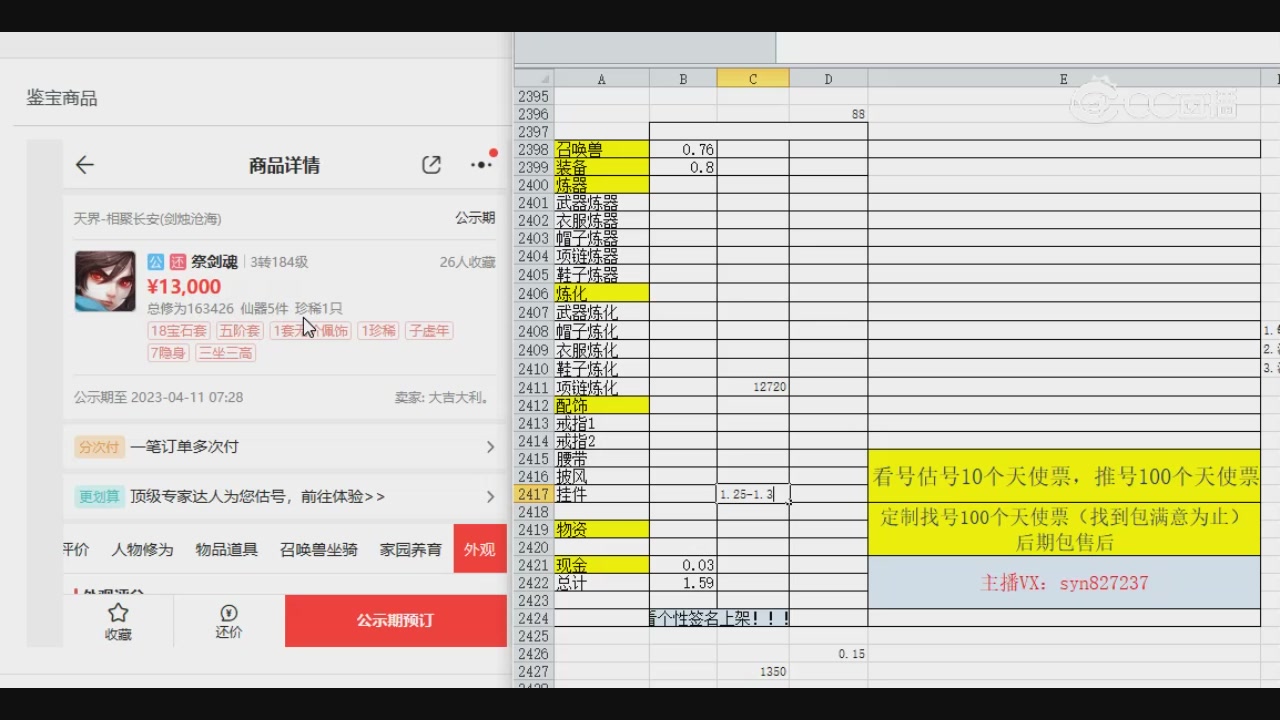Expand the 分次付 一笔订单多次付 row
Image resolution: width=1280 pixels, height=720 pixels.
pos(285,447)
